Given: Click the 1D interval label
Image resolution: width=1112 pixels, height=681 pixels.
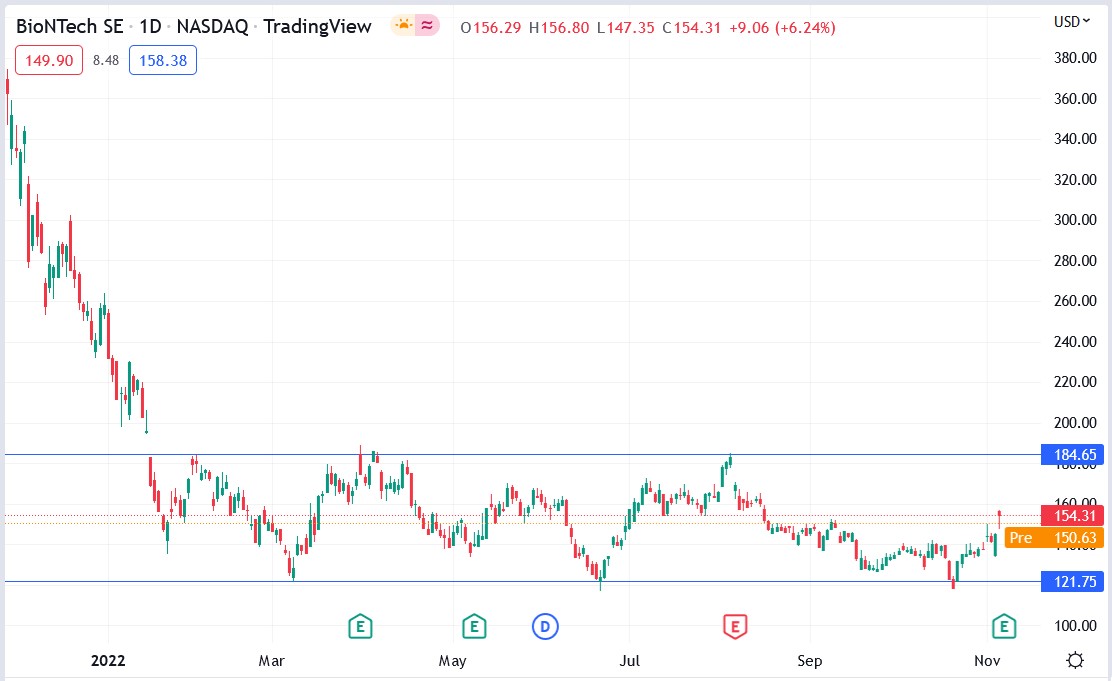Looking at the screenshot, I should coord(150,27).
